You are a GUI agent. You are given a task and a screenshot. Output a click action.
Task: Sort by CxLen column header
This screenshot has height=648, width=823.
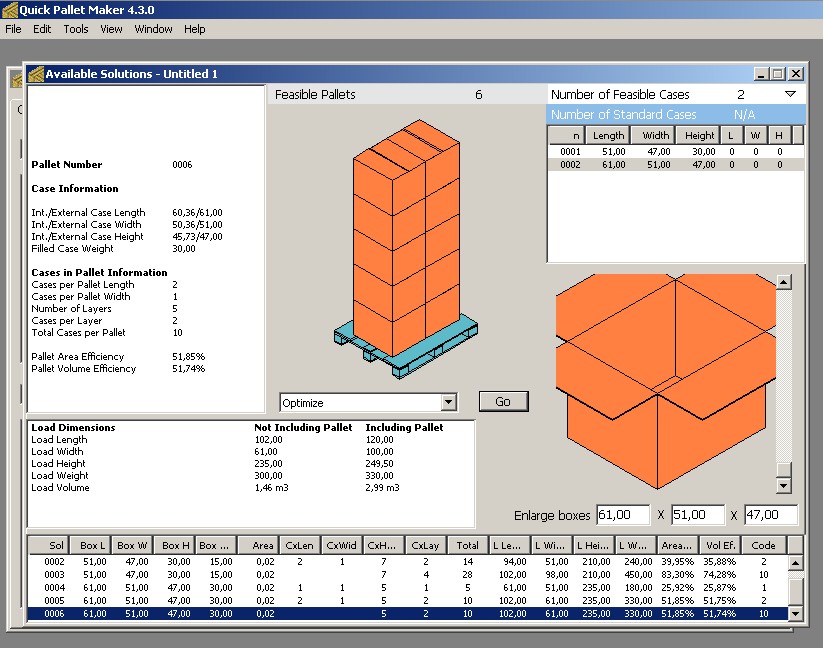(300, 545)
